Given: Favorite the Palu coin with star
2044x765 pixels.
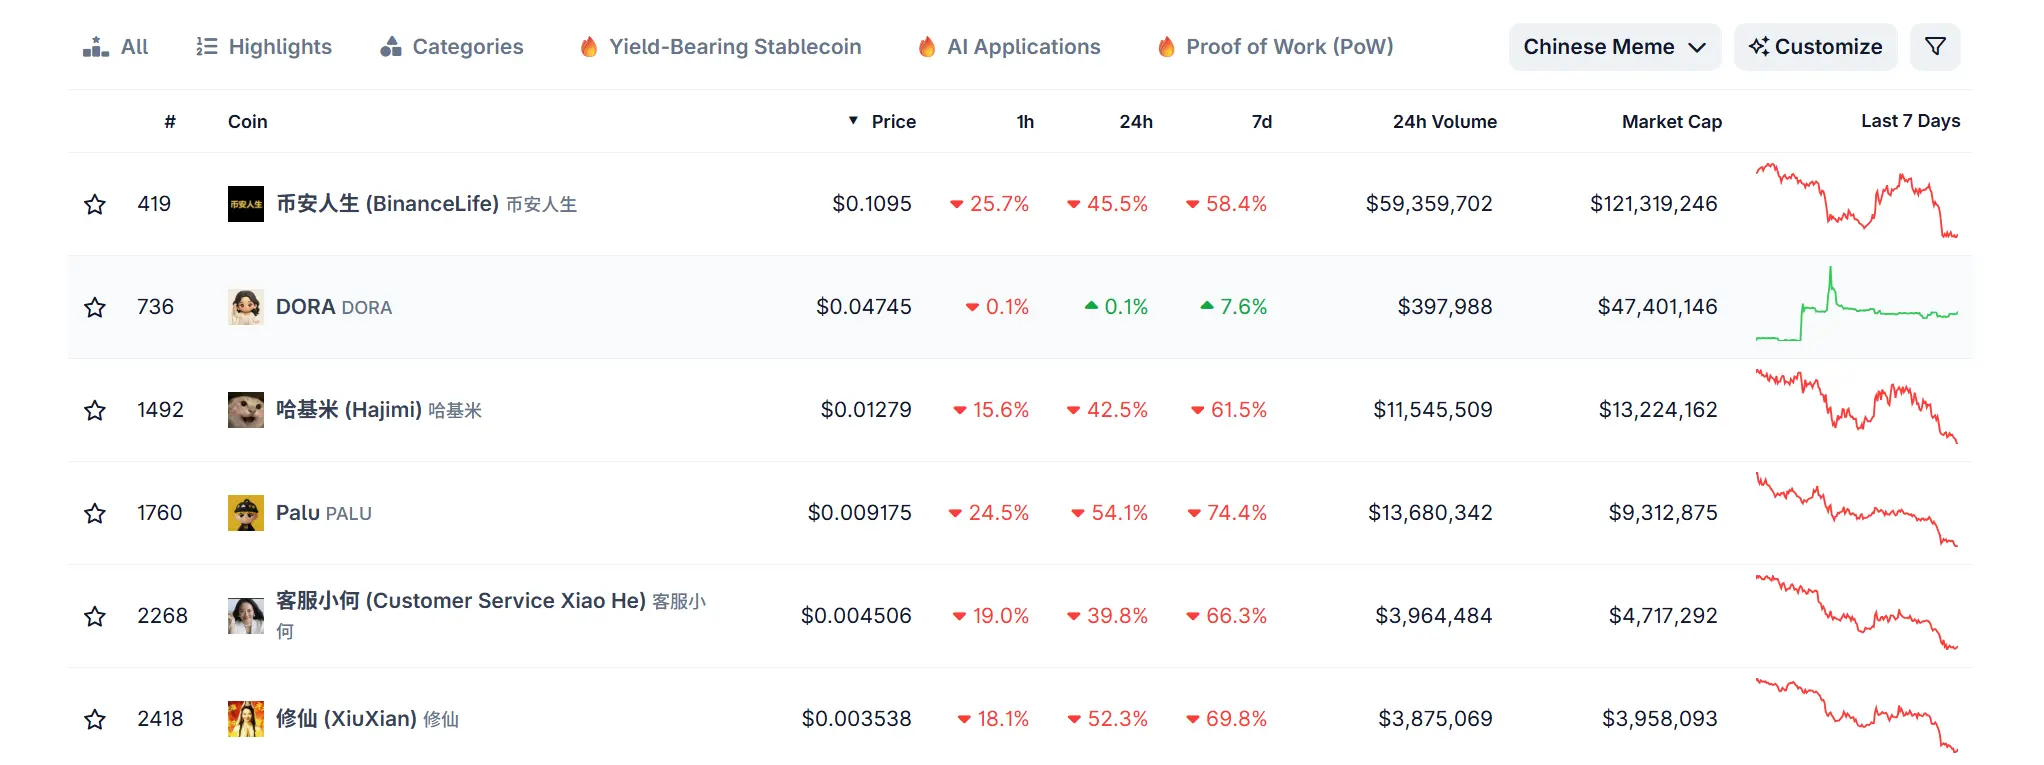Looking at the screenshot, I should 95,514.
